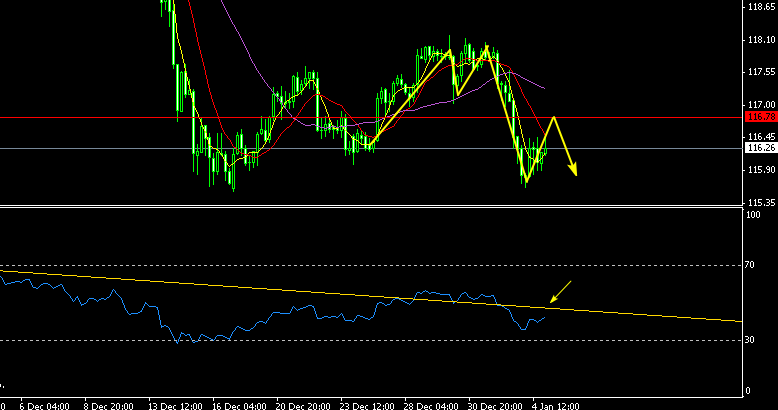This screenshot has width=778, height=410.
Task: Click the '30 Dec 20:00' time axis label
Action: click(x=495, y=406)
